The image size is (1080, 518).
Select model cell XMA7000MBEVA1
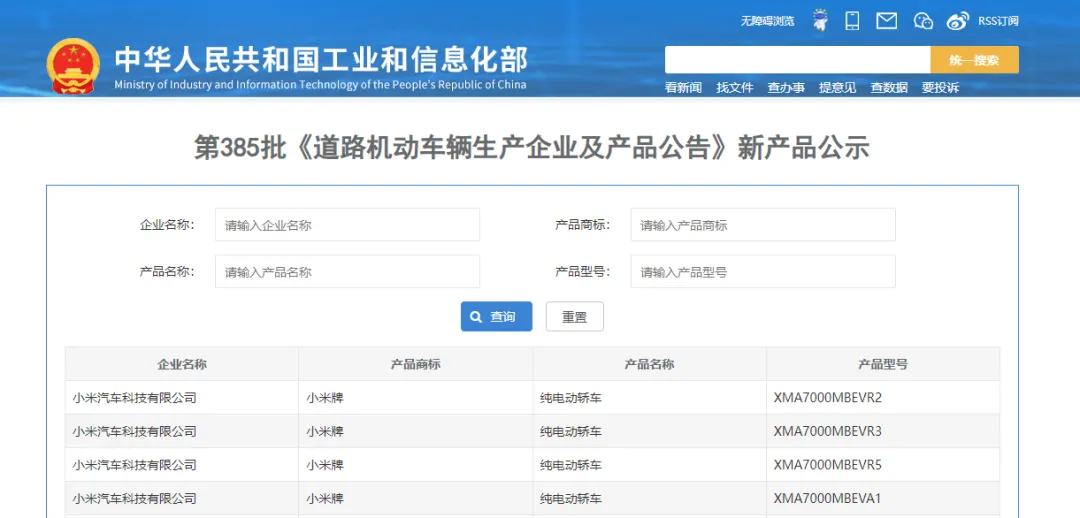pyautogui.click(x=883, y=498)
